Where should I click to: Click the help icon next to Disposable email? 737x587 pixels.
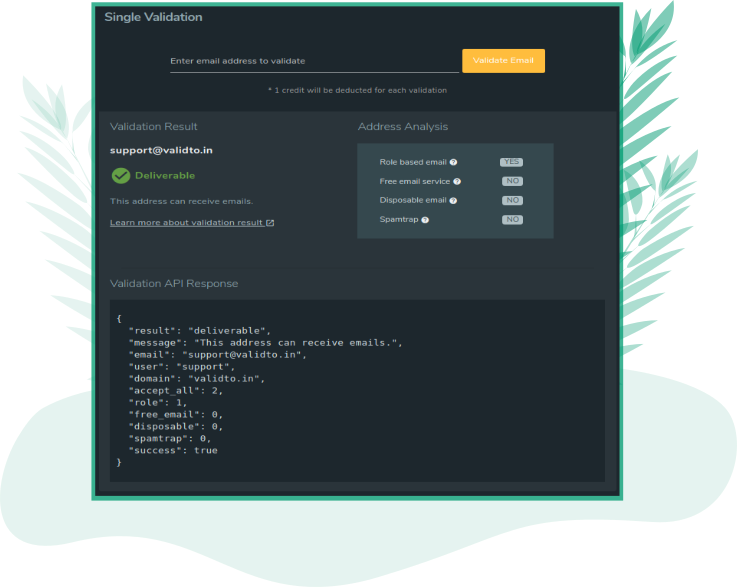point(453,201)
